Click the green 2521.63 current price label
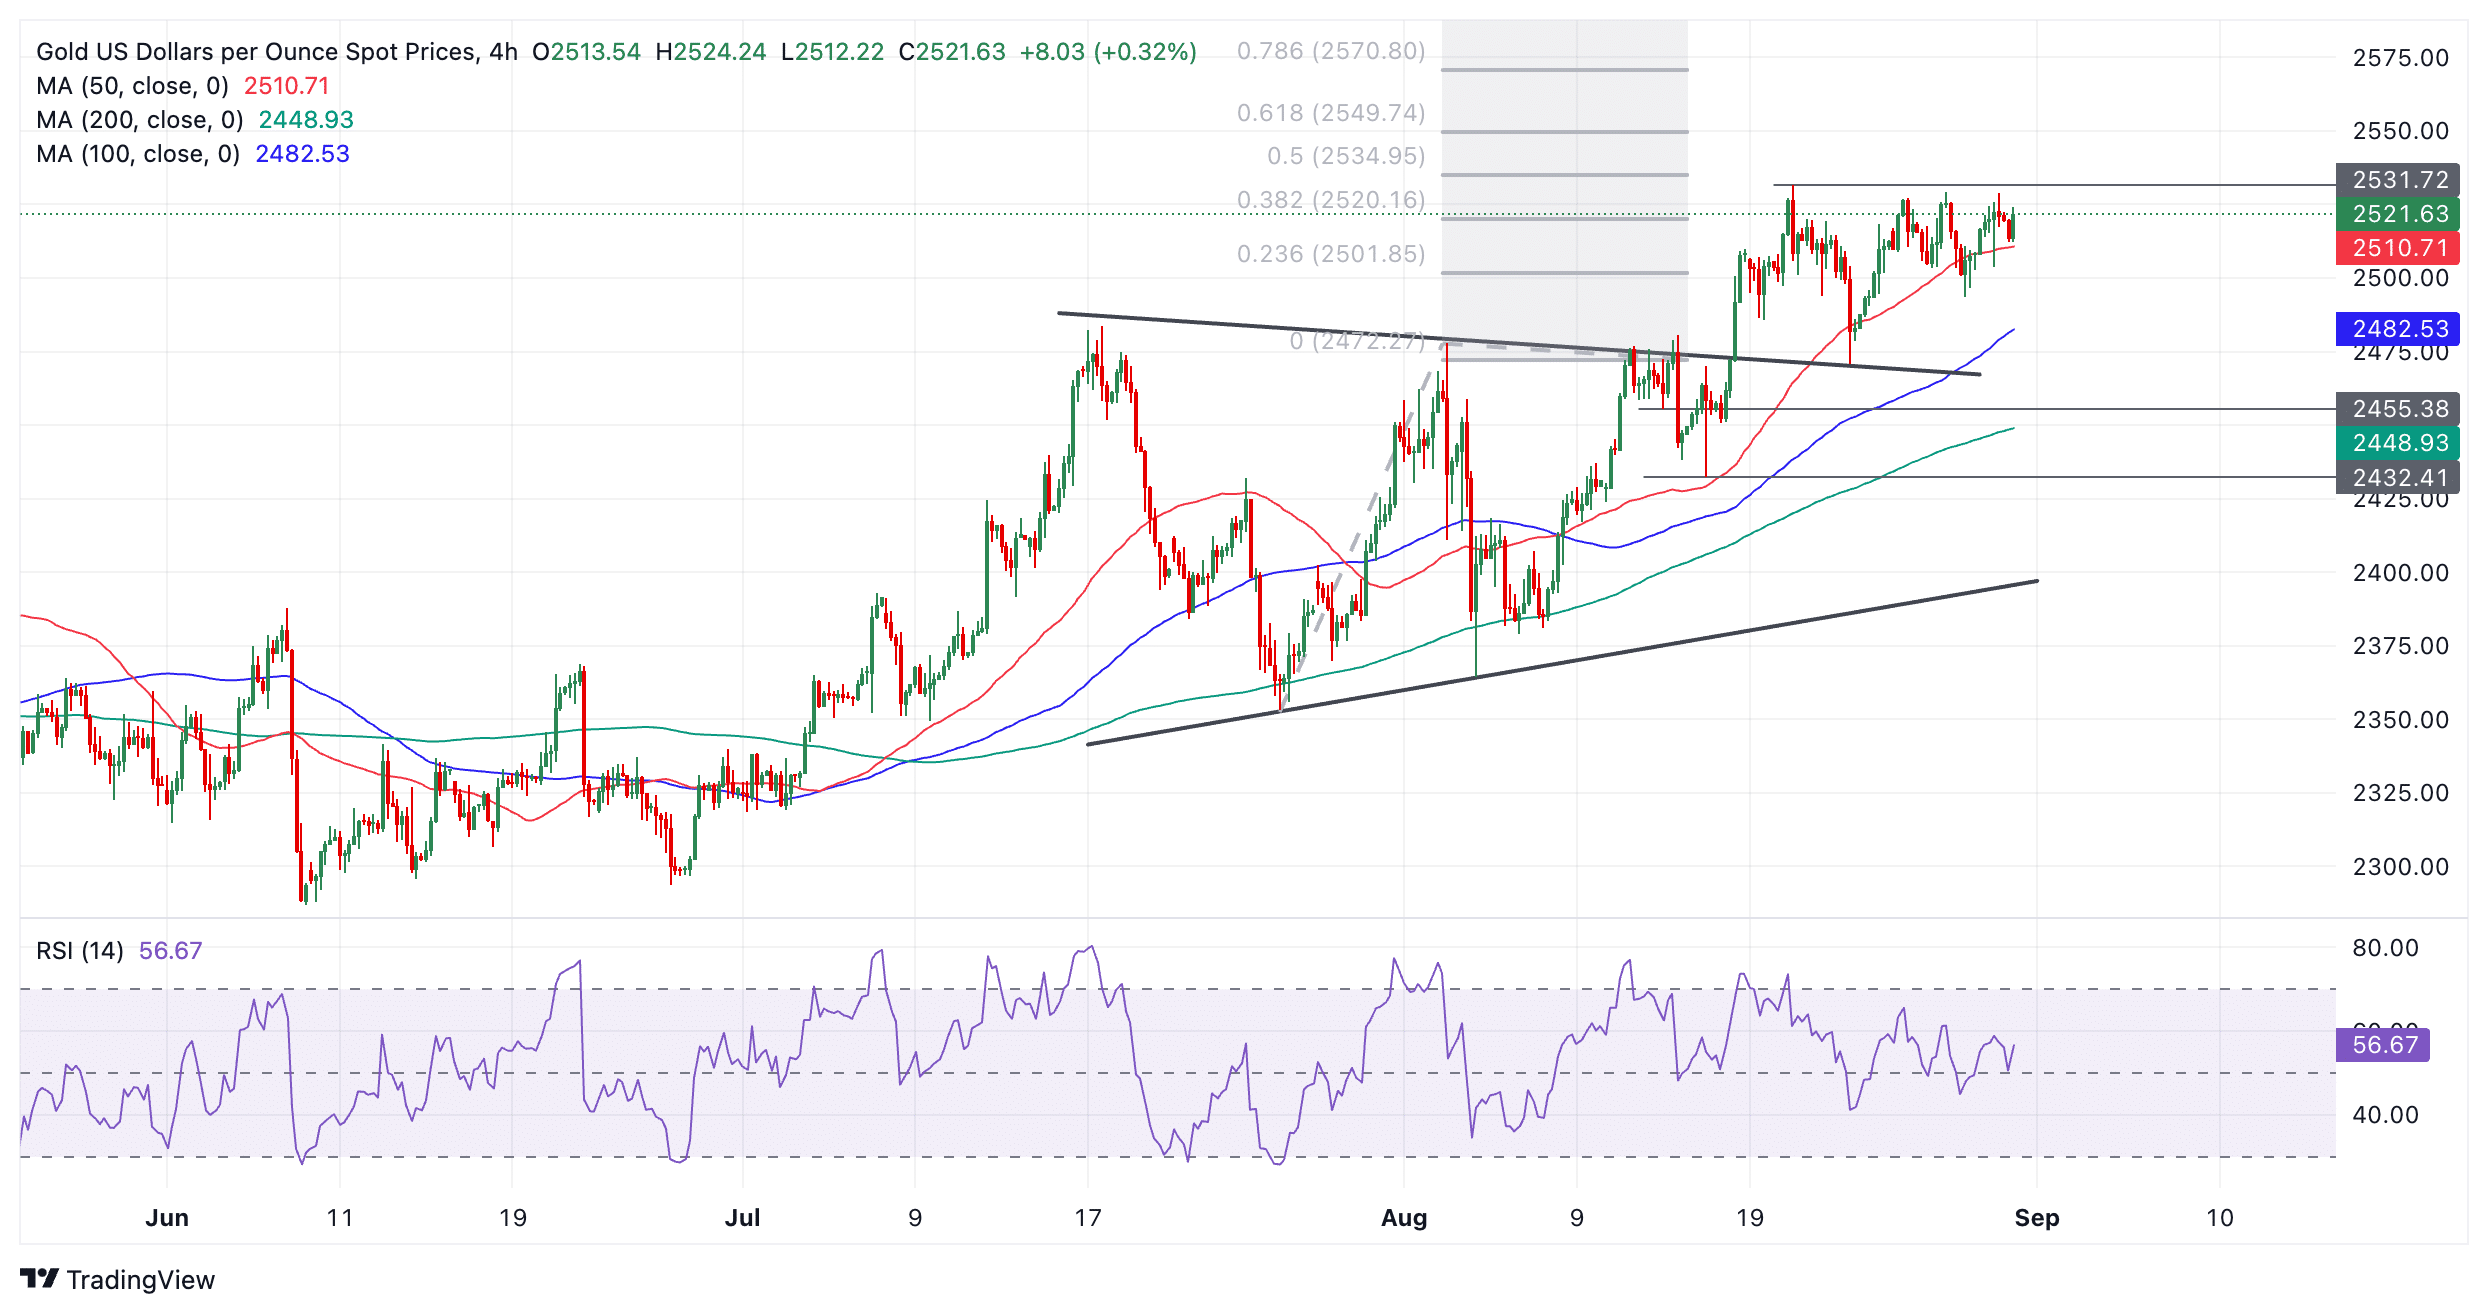The width and height of the screenshot is (2488, 1314). (x=2397, y=214)
